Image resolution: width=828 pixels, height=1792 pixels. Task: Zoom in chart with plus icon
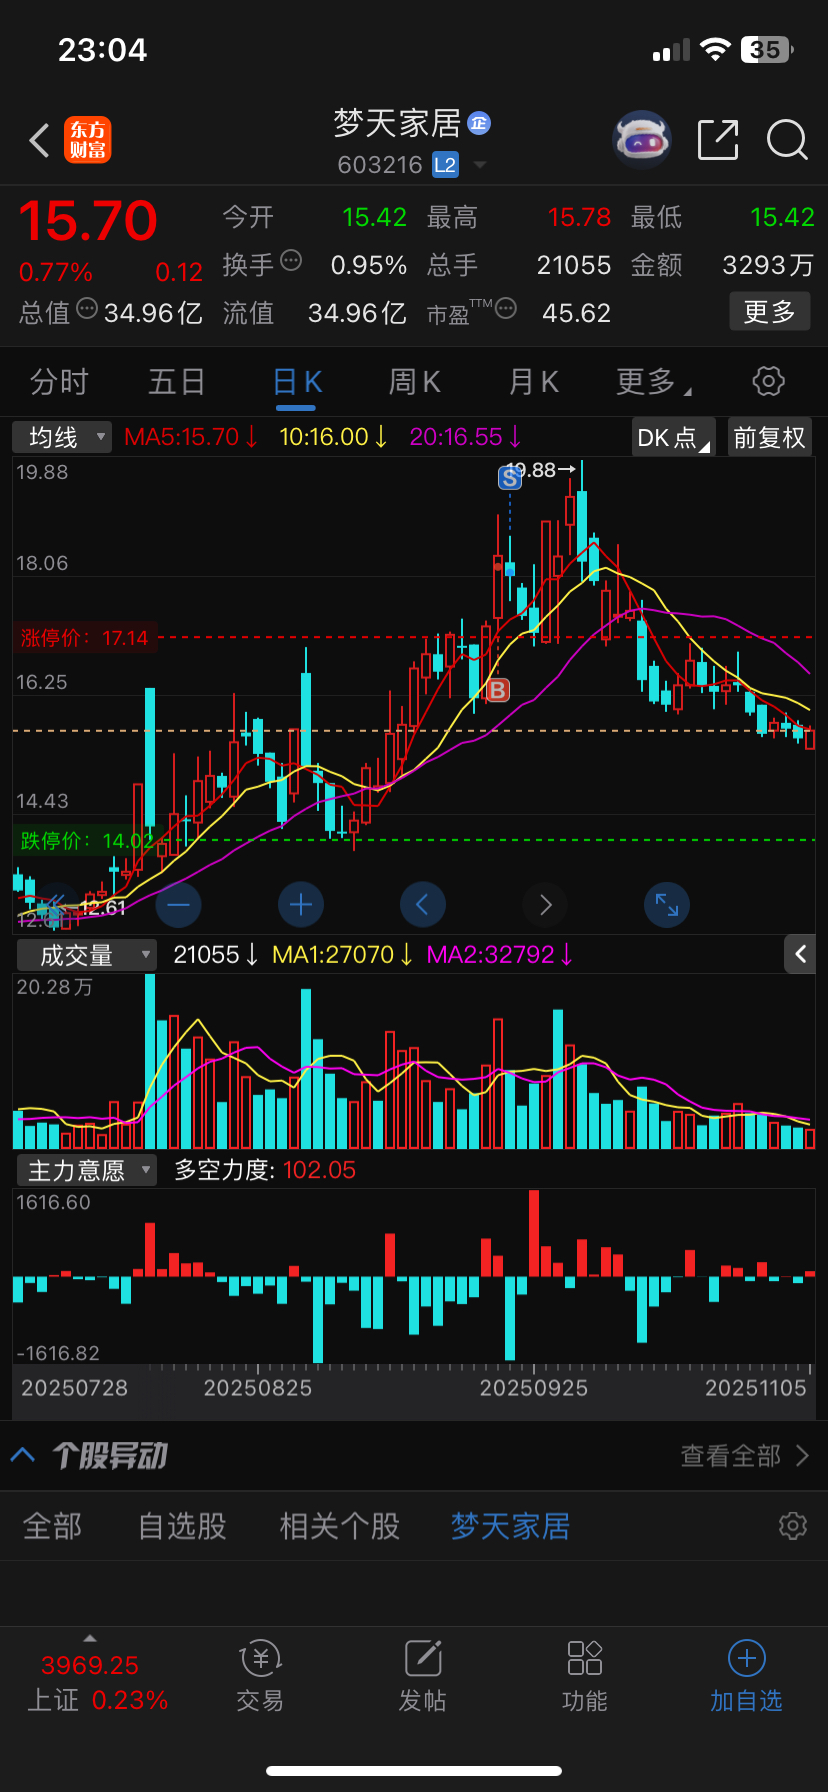point(301,905)
